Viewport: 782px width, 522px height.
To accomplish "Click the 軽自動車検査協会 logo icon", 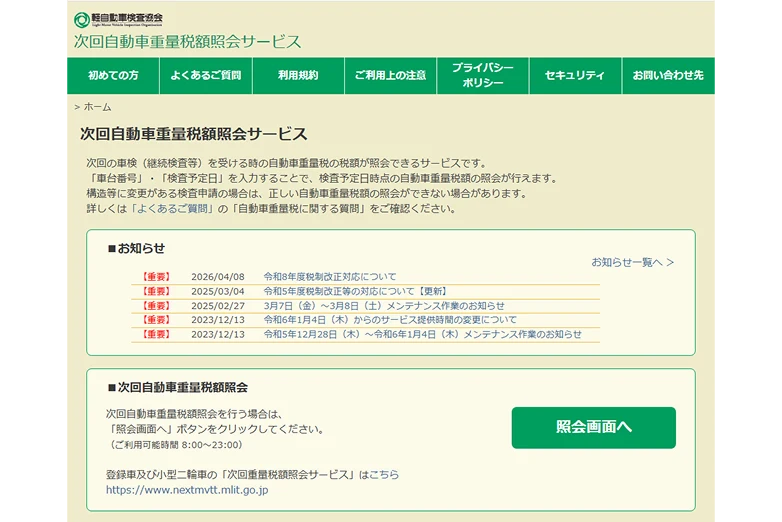I will click(x=81, y=20).
